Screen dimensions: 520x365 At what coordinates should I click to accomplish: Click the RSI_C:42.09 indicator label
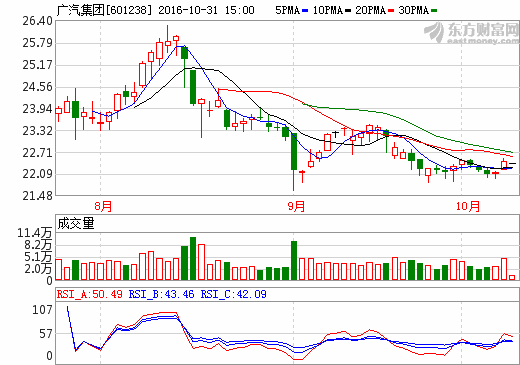click(233, 294)
